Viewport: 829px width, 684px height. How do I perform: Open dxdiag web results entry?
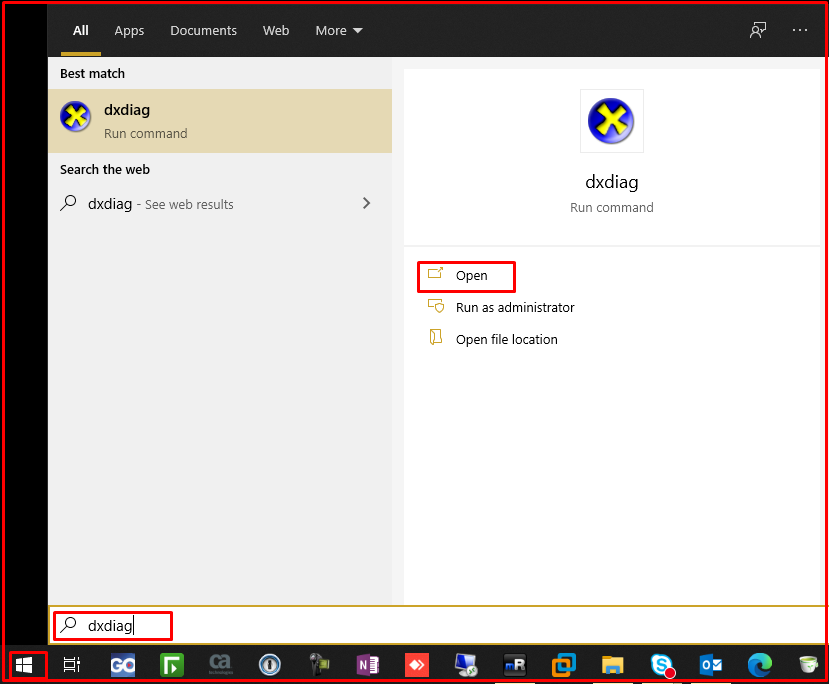[x=220, y=204]
